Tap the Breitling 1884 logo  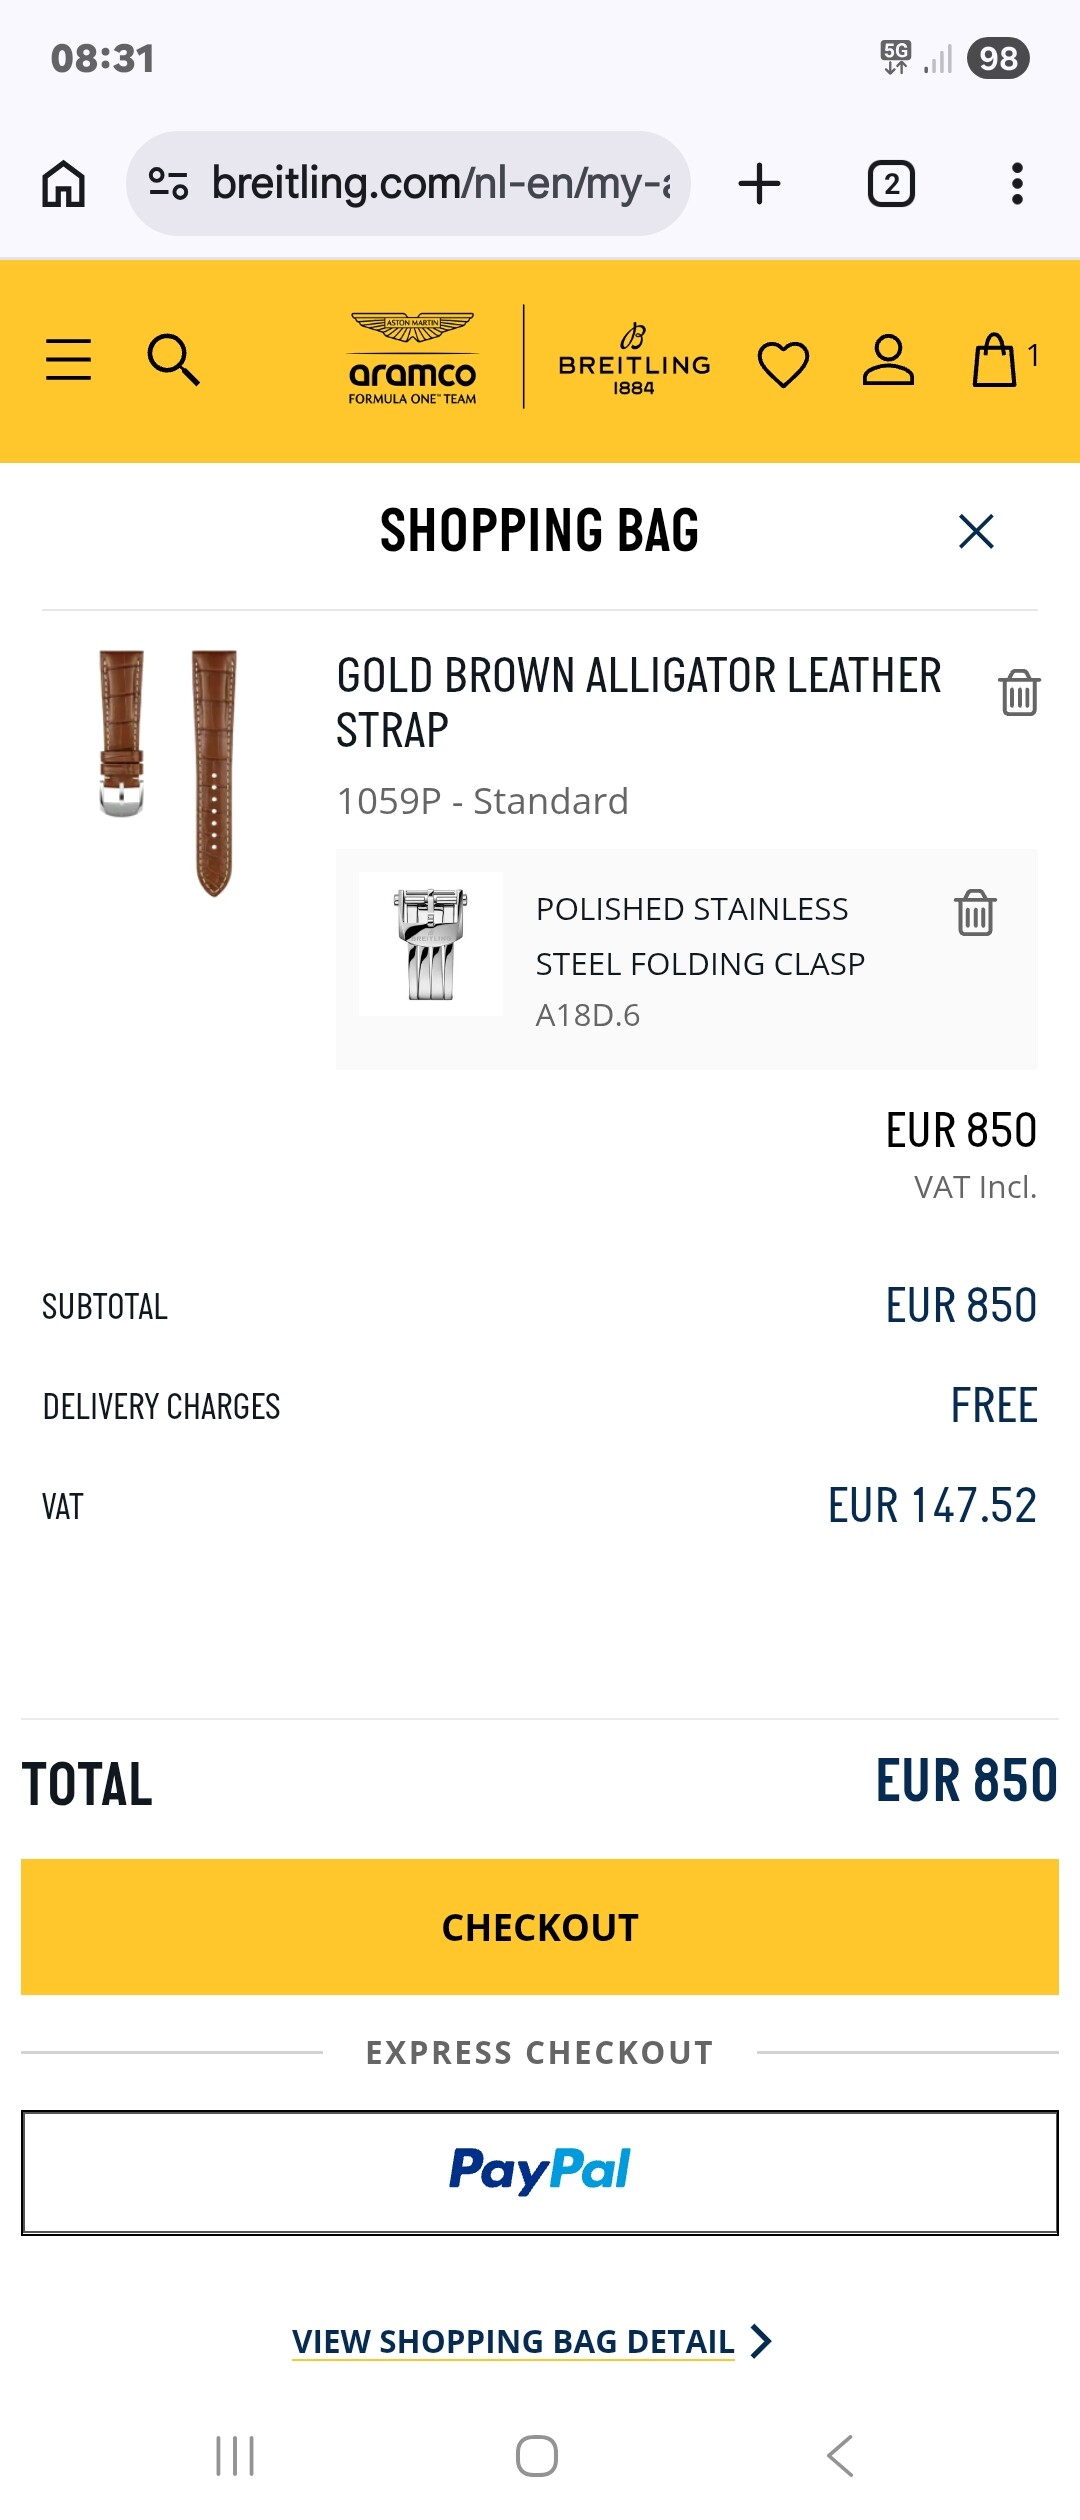tap(634, 361)
